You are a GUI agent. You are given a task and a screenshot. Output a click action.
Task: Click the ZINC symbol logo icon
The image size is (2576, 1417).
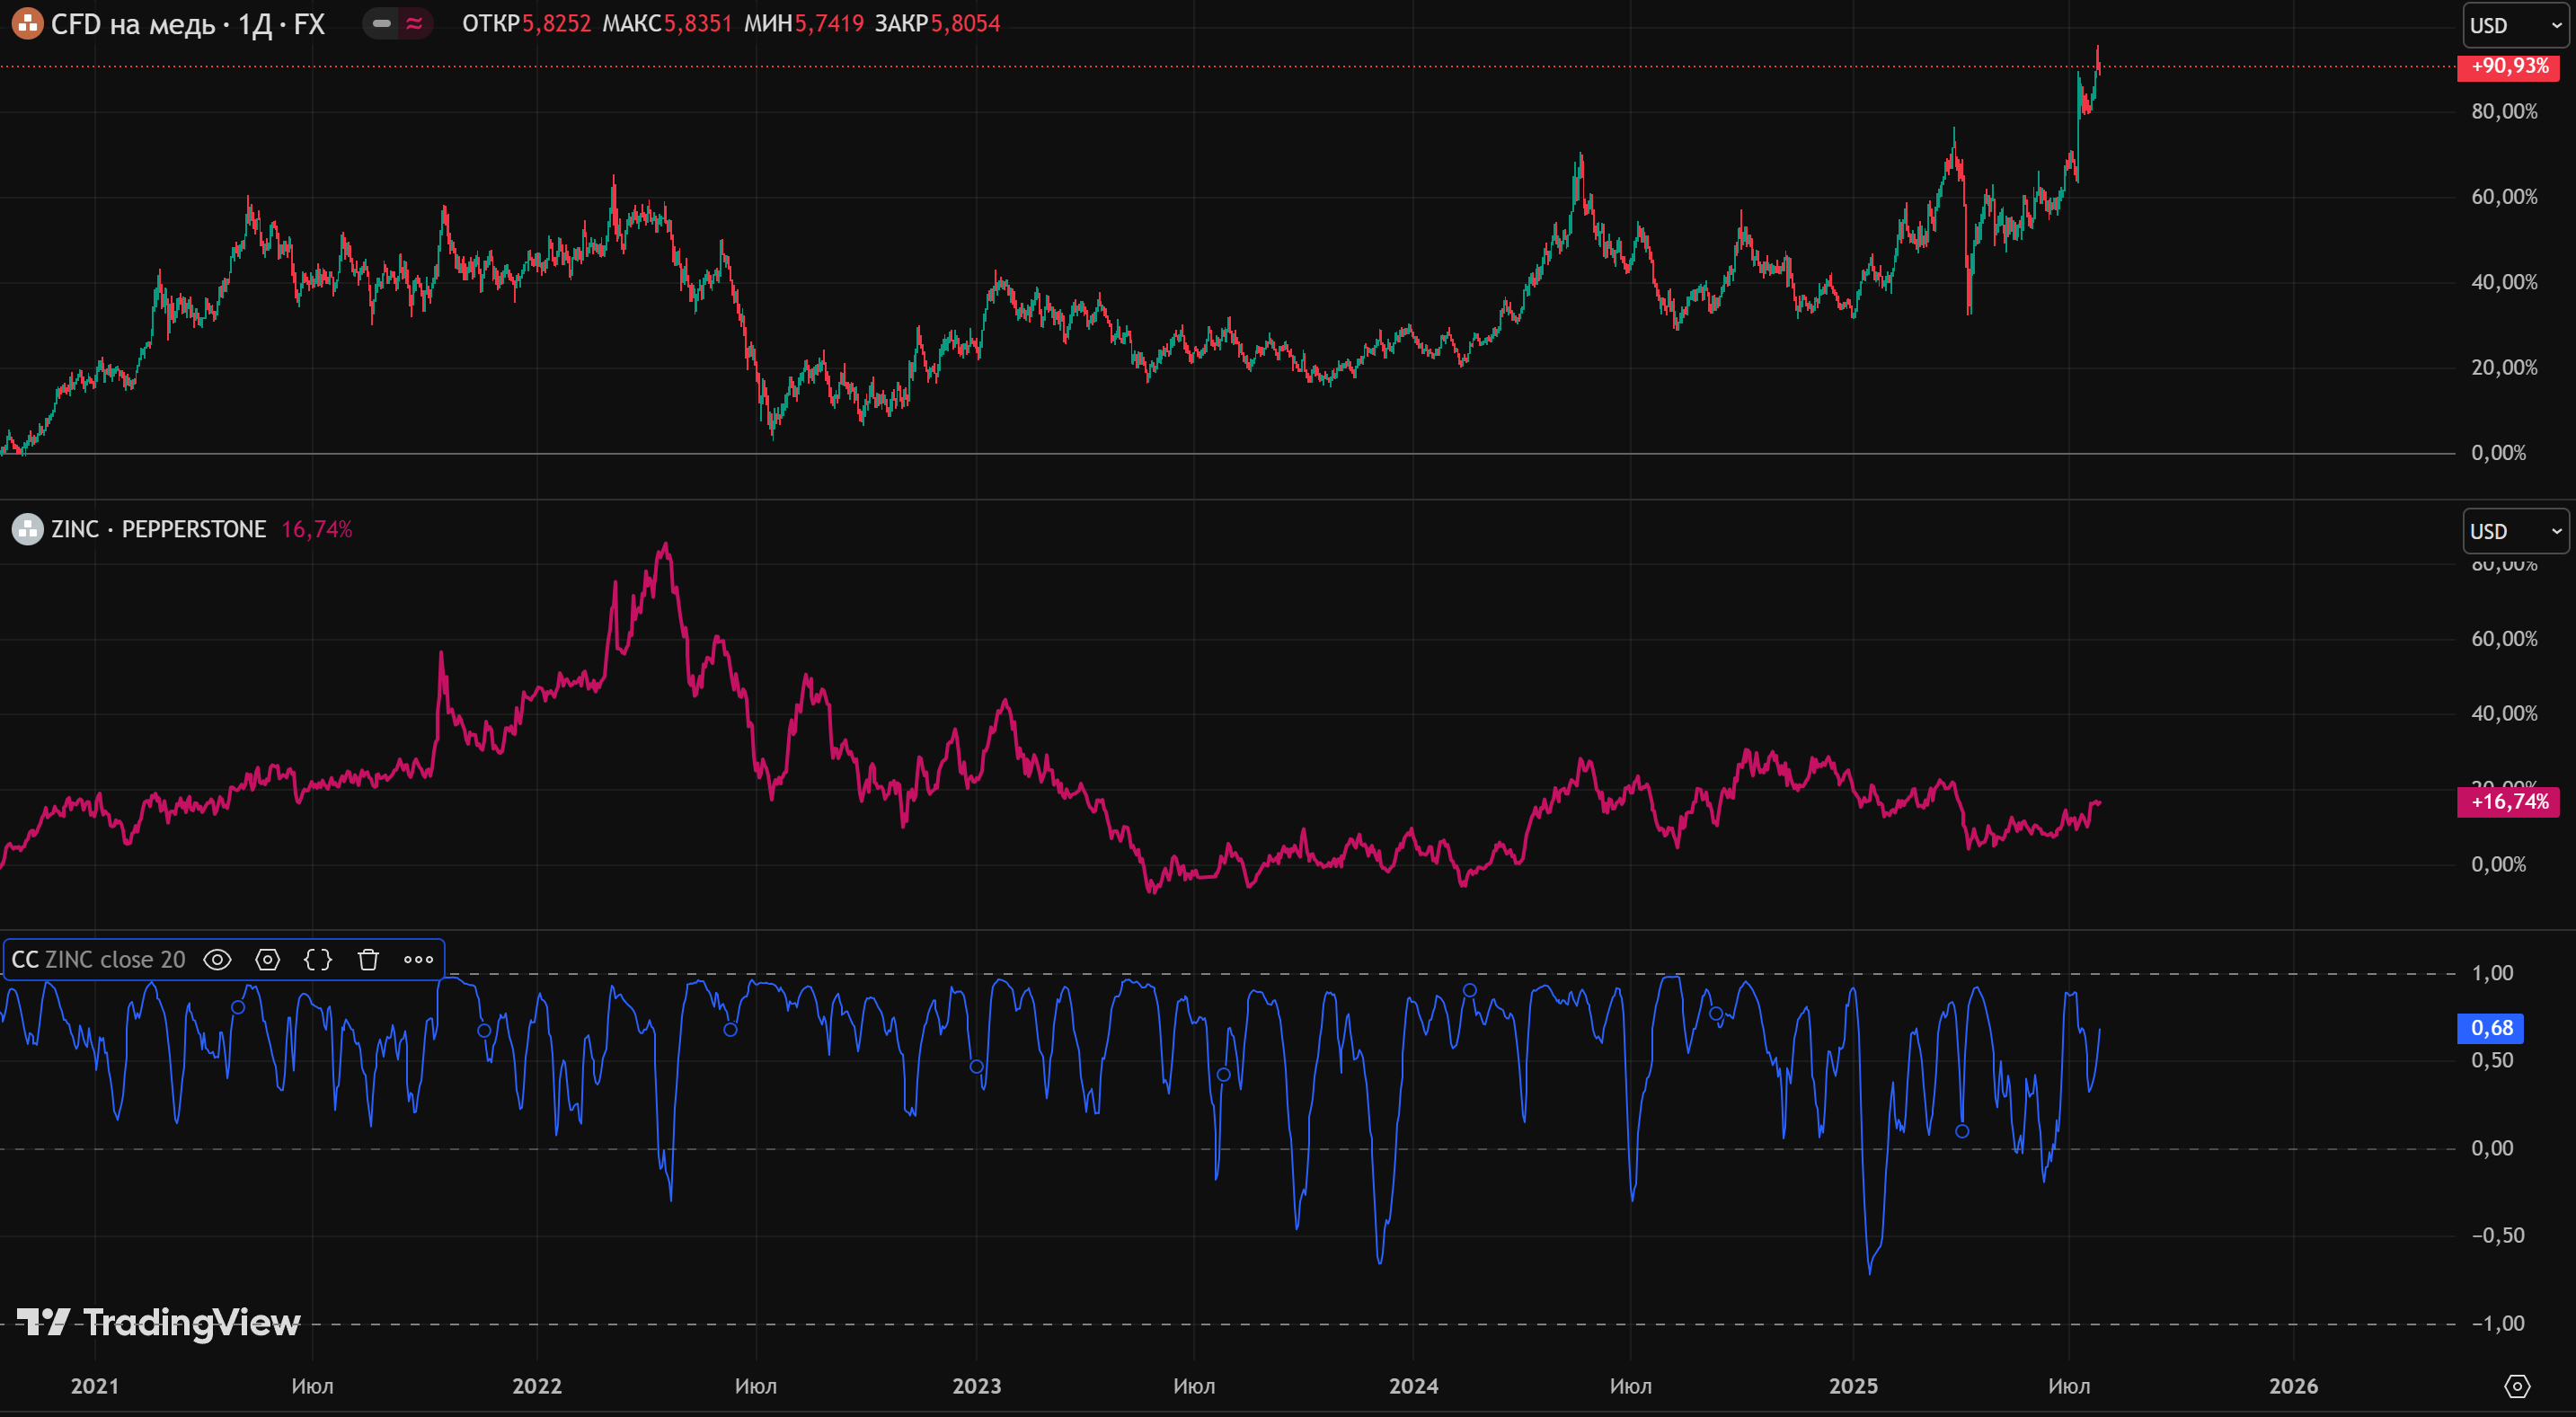[26, 529]
